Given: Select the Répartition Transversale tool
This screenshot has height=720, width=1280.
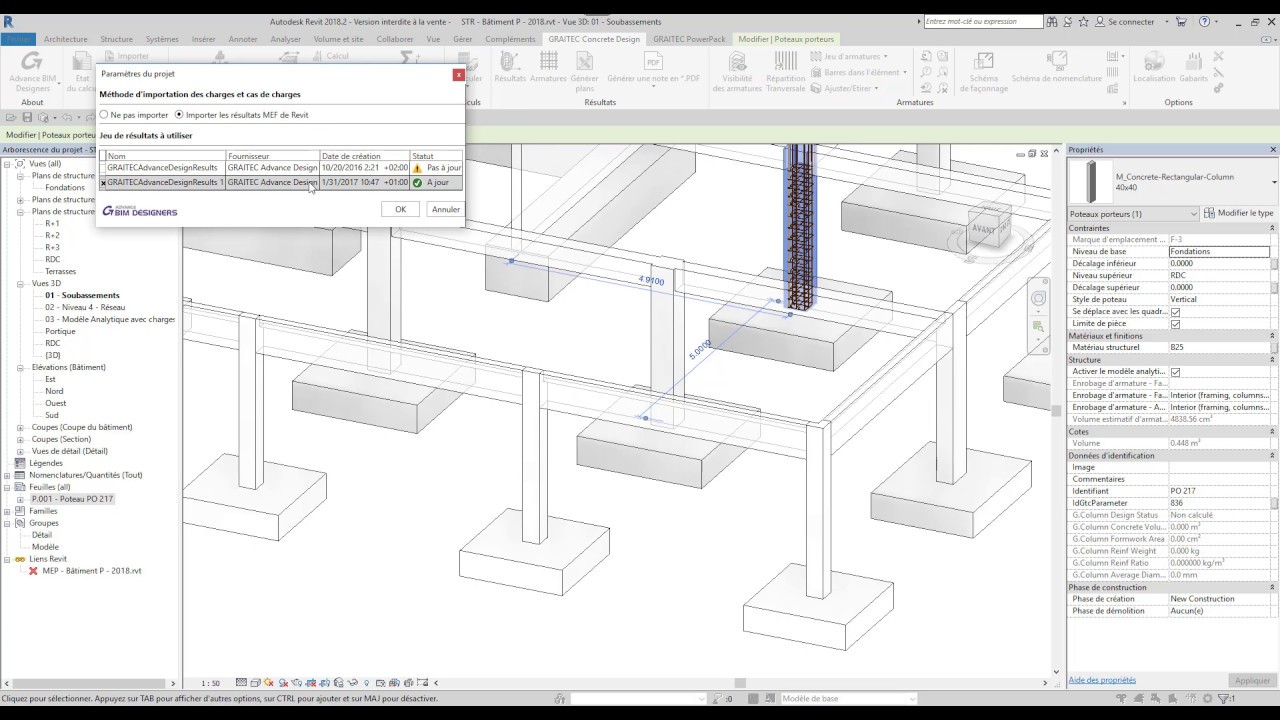Looking at the screenshot, I should (x=786, y=71).
